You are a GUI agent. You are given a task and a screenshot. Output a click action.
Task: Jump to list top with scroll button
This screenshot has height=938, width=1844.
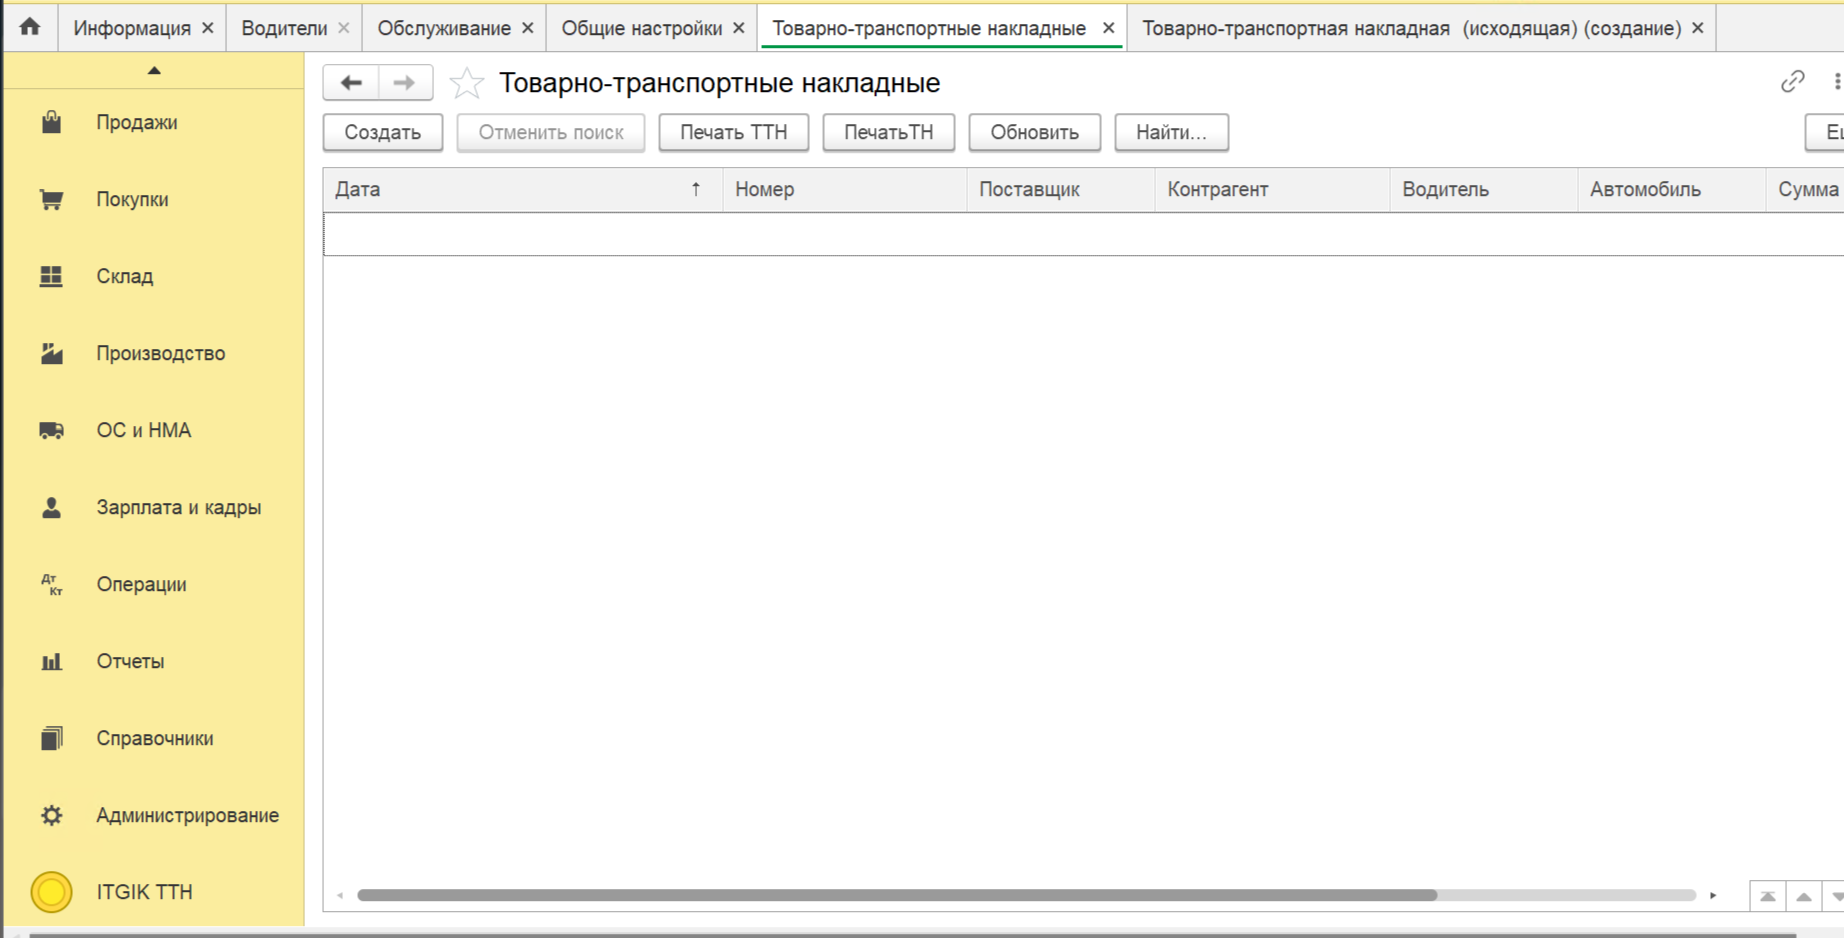[1767, 896]
